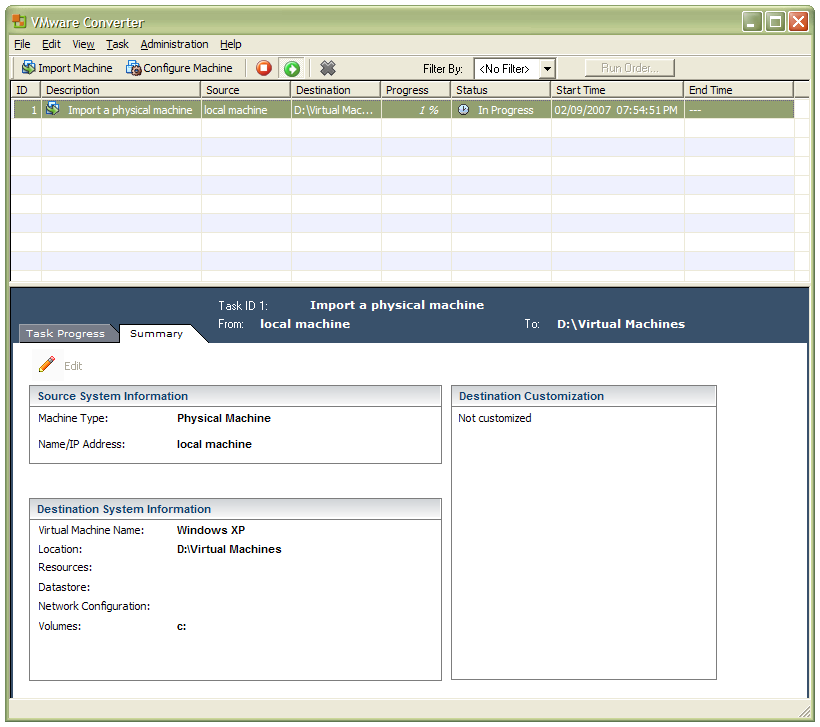This screenshot has height=727, width=820.
Task: Open the View menu
Action: pos(83,44)
